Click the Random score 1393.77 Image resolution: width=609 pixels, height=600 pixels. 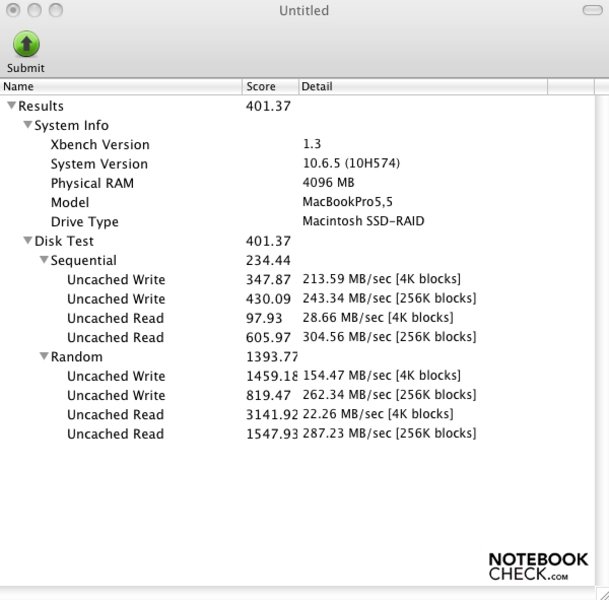click(x=272, y=357)
